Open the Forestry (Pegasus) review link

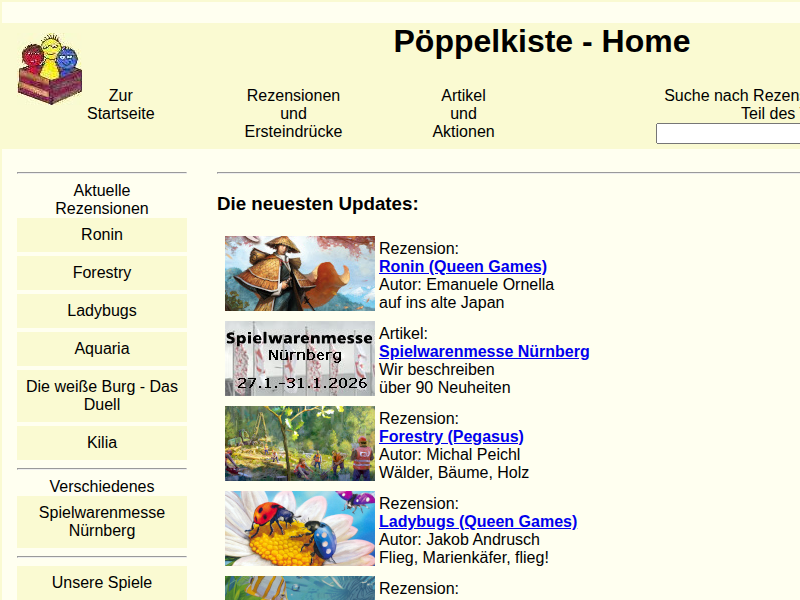(451, 437)
